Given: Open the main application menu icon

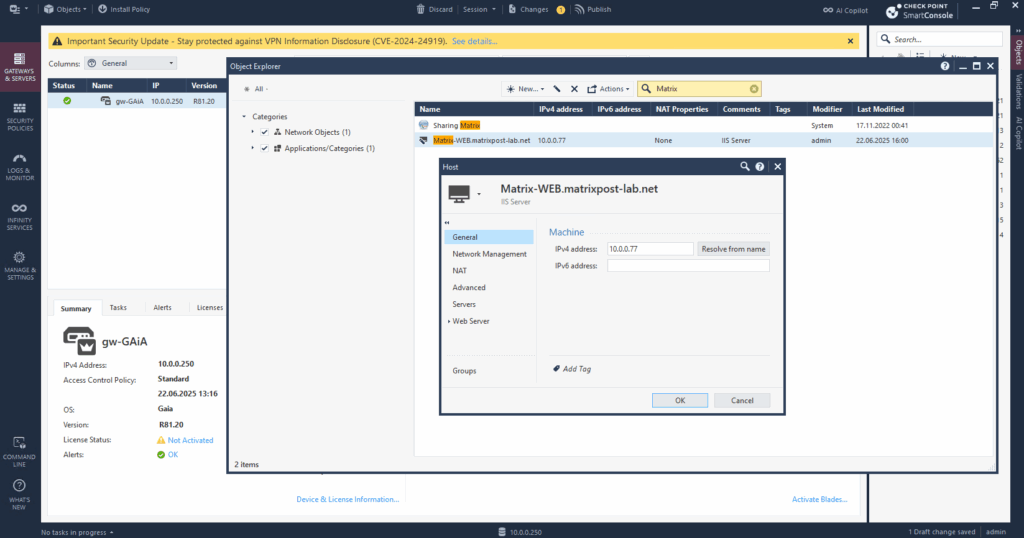Looking at the screenshot, I should pyautogui.click(x=17, y=9).
